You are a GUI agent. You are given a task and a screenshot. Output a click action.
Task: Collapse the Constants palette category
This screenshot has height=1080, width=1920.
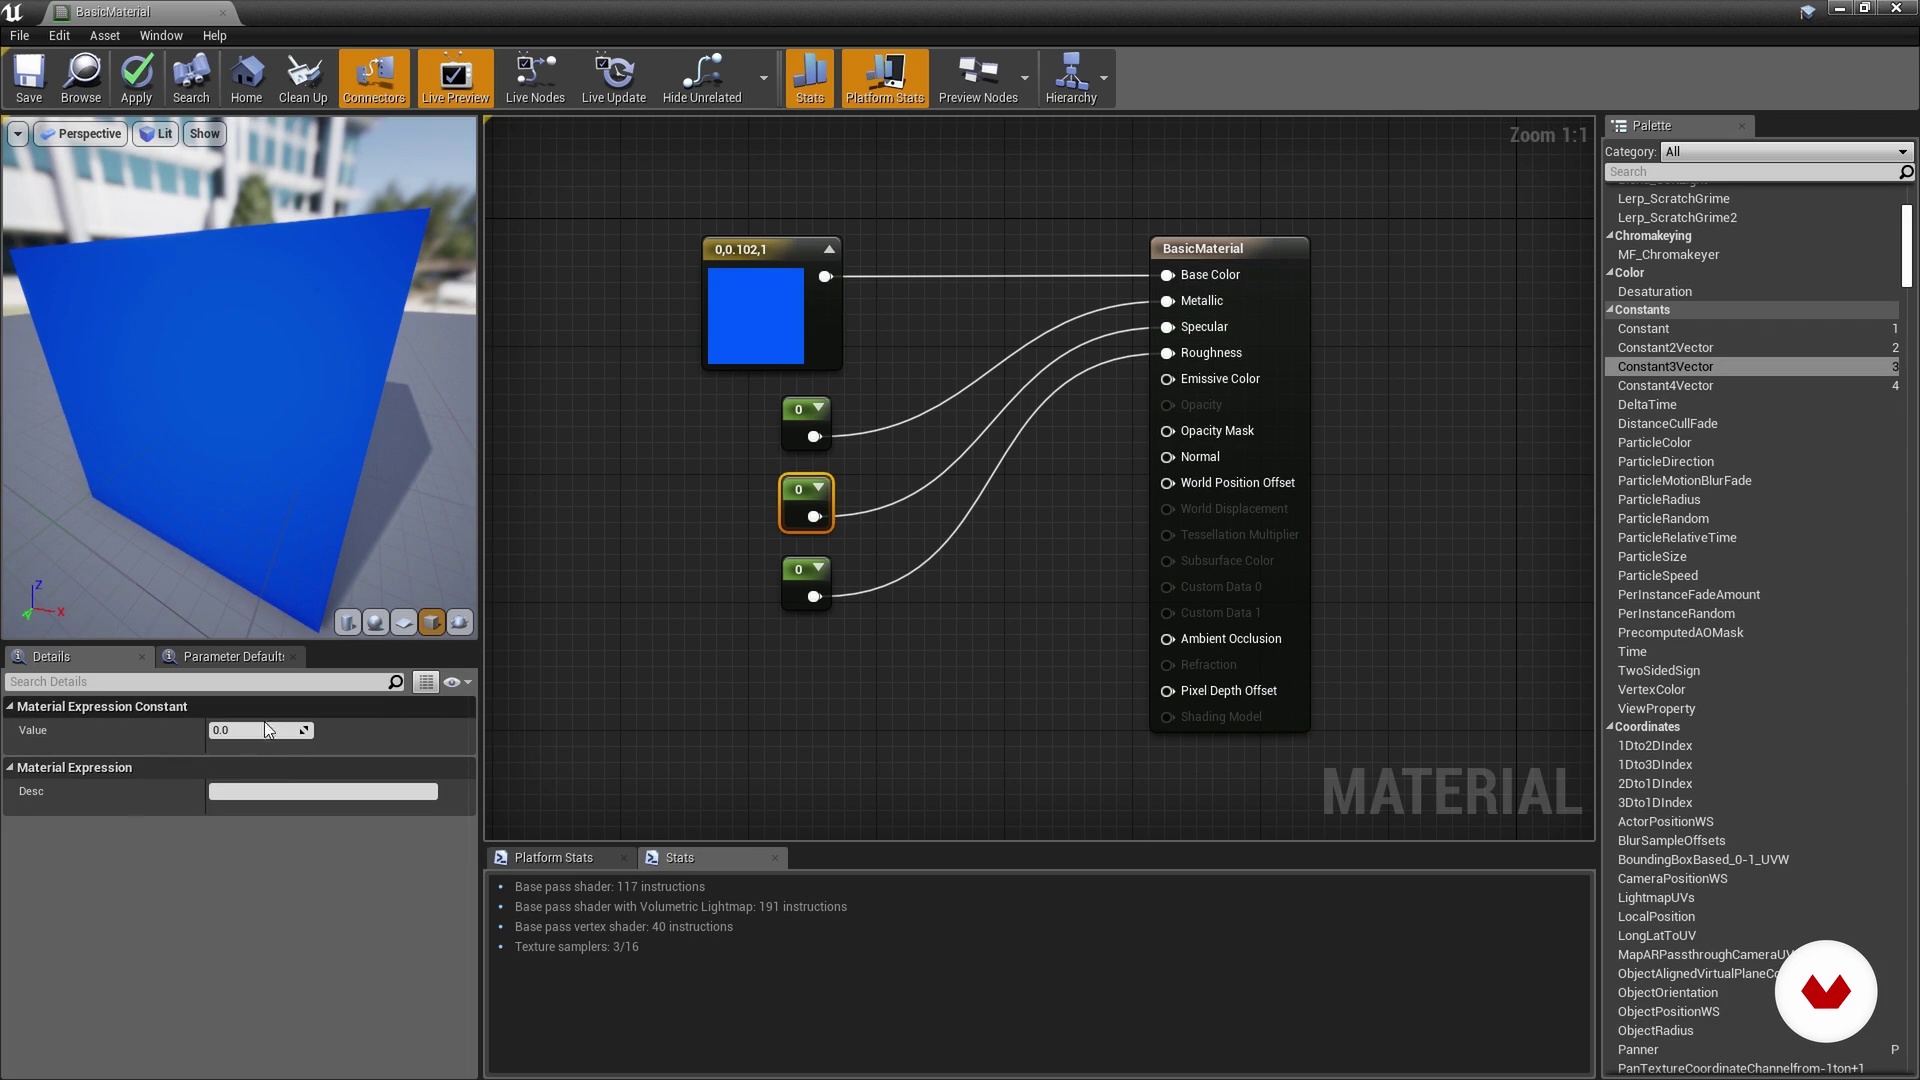tap(1611, 310)
